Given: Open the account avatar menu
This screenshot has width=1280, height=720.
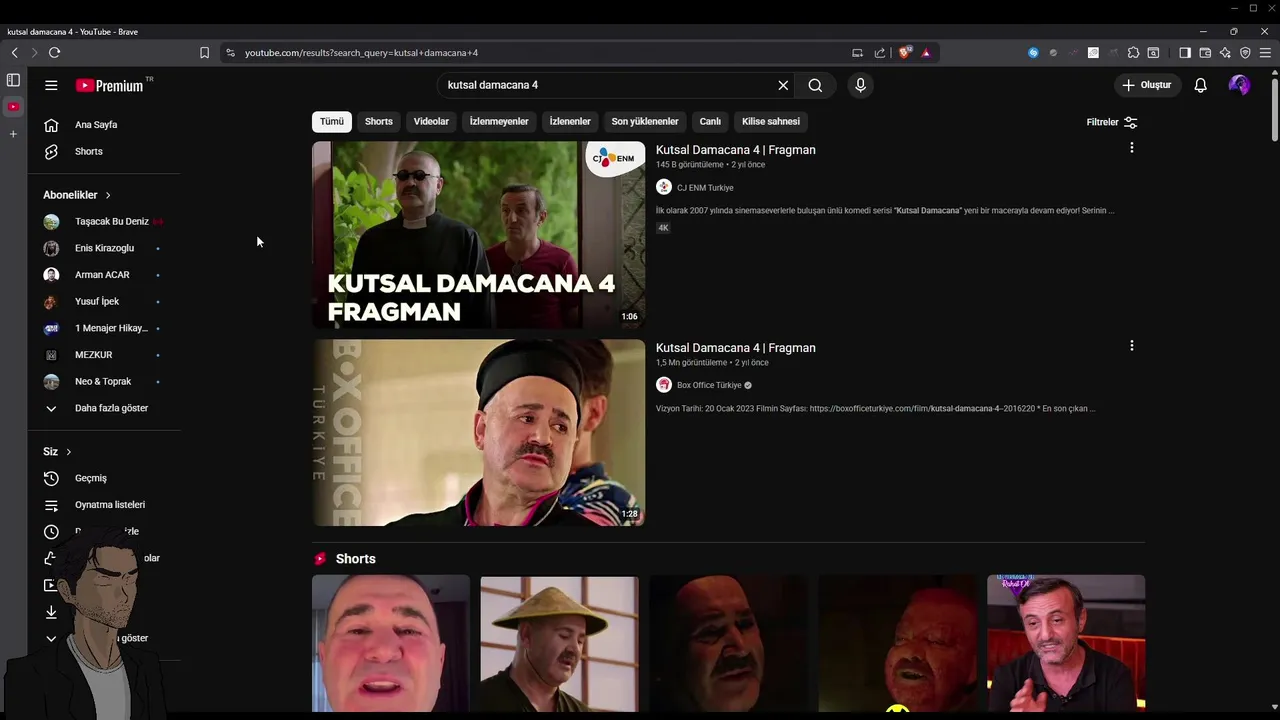Looking at the screenshot, I should point(1239,85).
